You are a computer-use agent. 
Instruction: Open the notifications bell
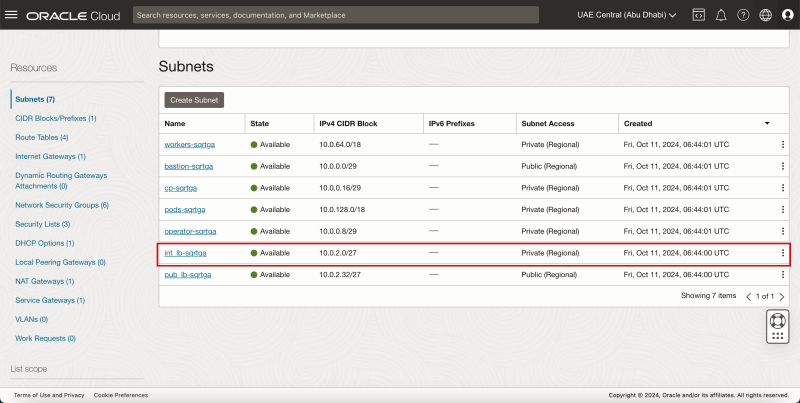(720, 15)
